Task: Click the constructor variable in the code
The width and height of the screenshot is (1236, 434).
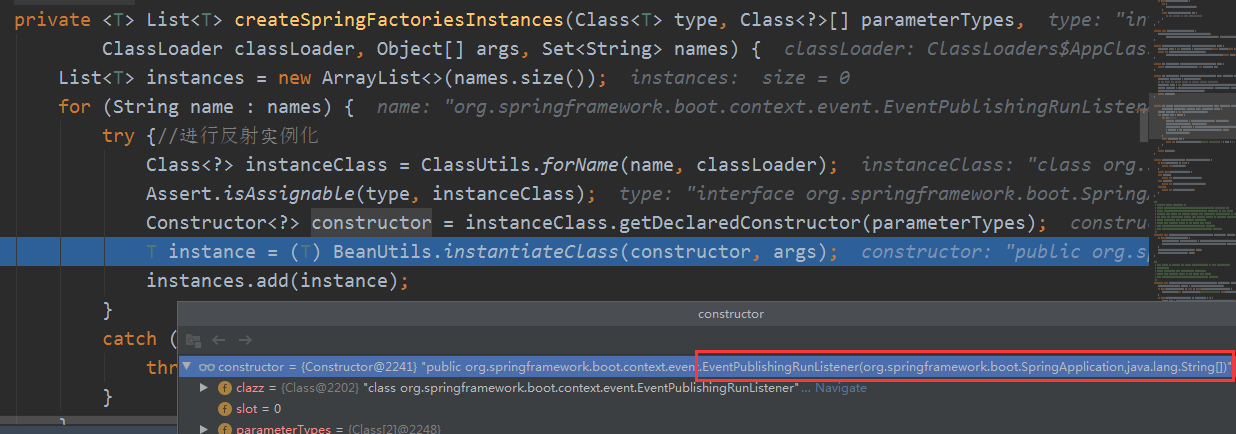Action: click(x=371, y=222)
